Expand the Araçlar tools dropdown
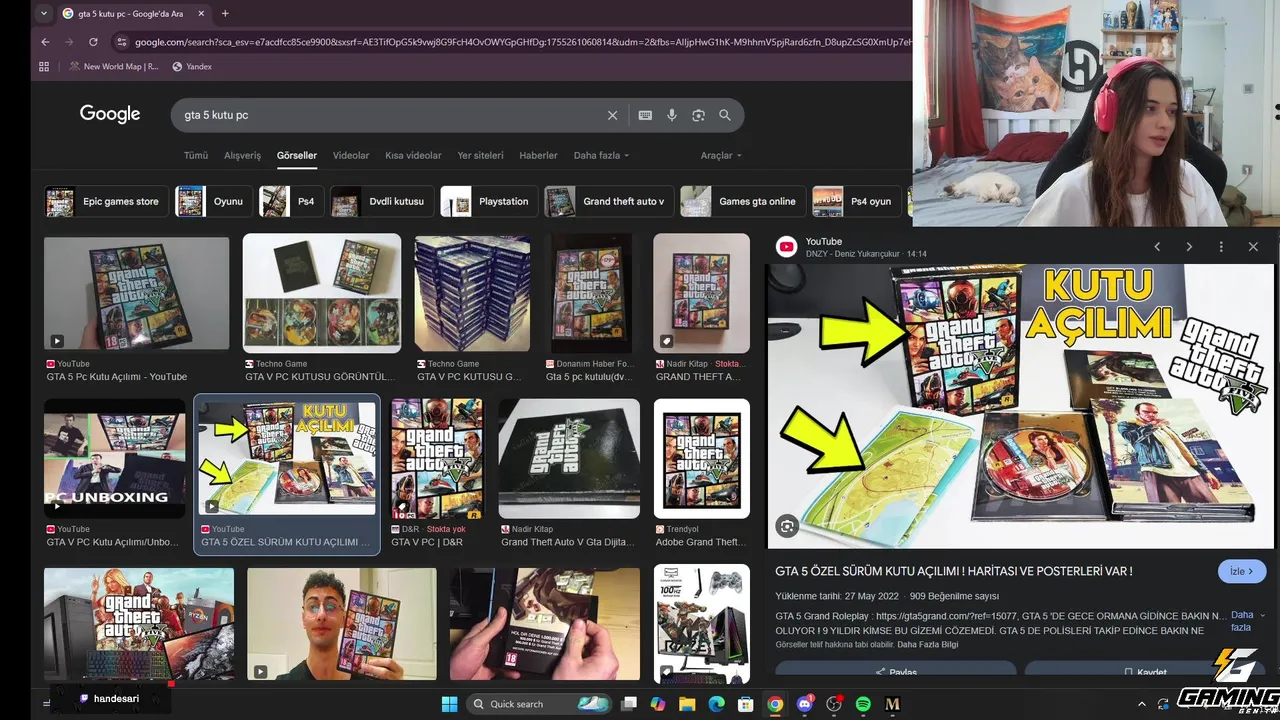 point(721,156)
